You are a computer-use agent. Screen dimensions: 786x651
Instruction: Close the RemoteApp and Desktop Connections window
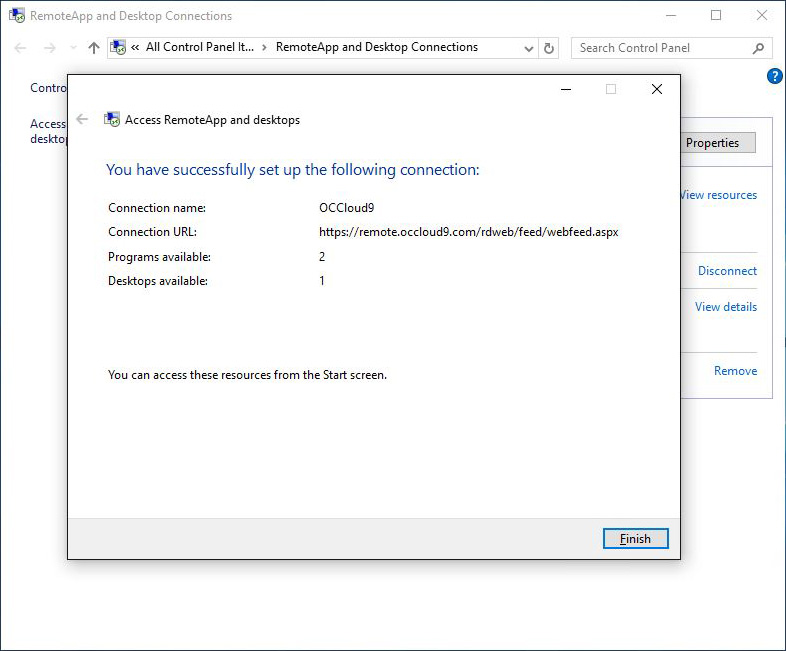[x=761, y=16]
